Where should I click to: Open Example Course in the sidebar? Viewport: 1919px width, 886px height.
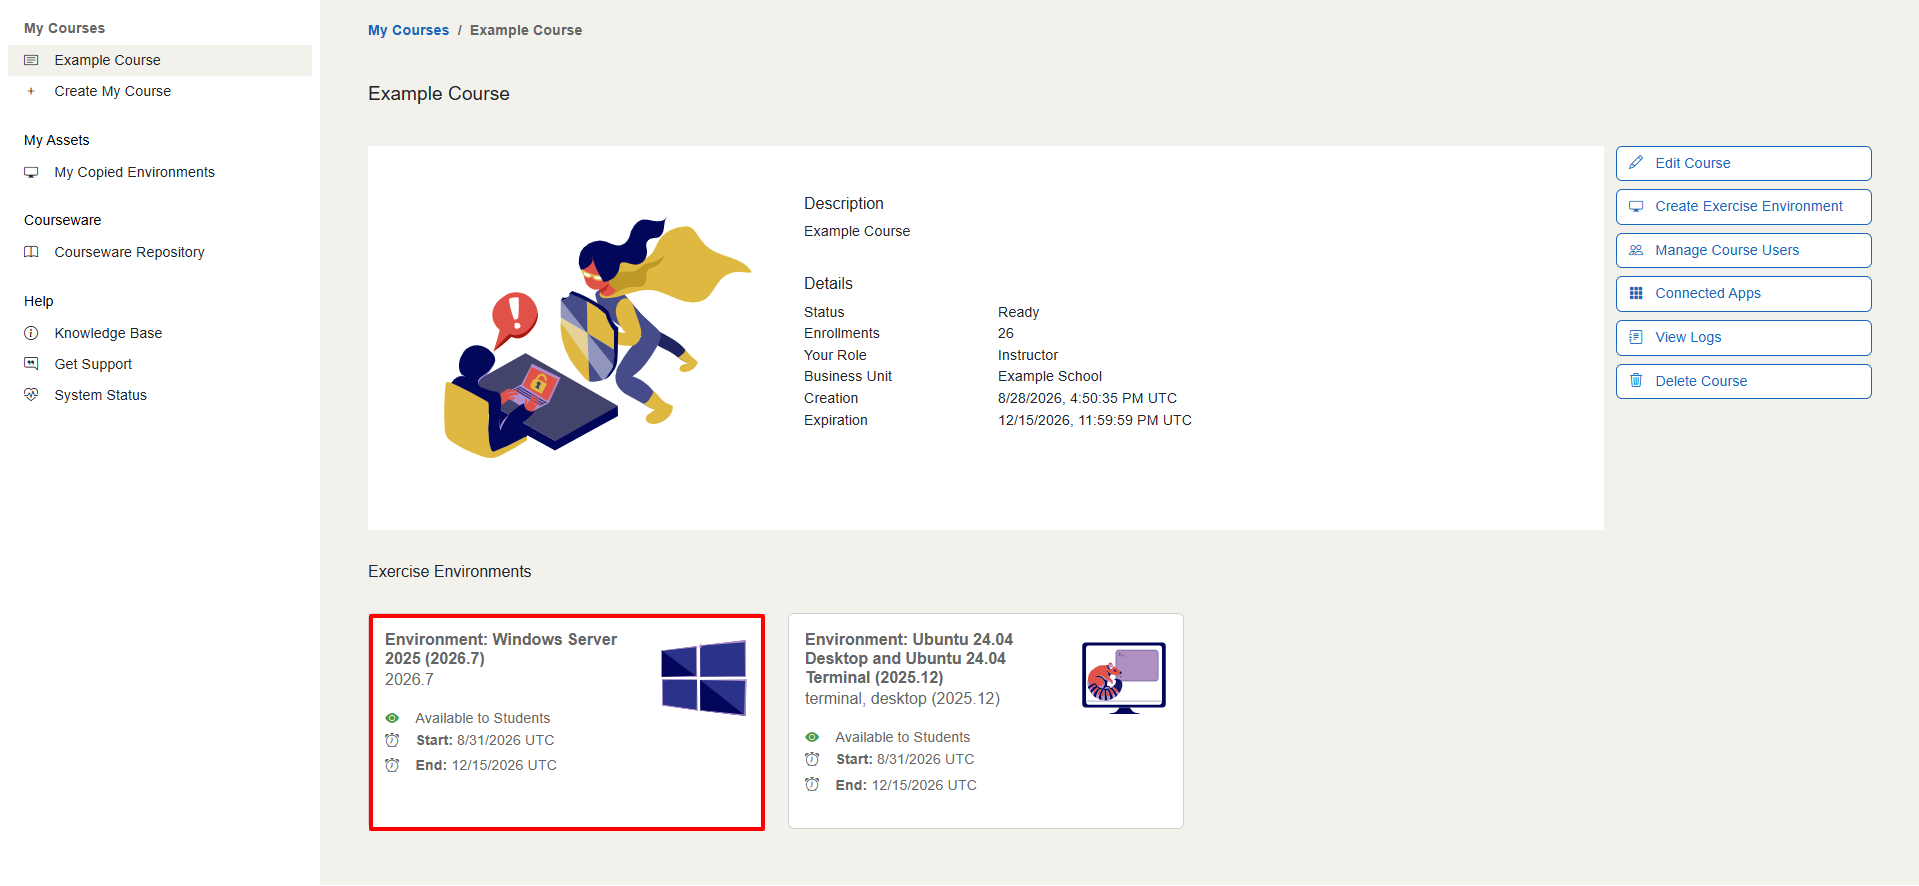(x=160, y=60)
